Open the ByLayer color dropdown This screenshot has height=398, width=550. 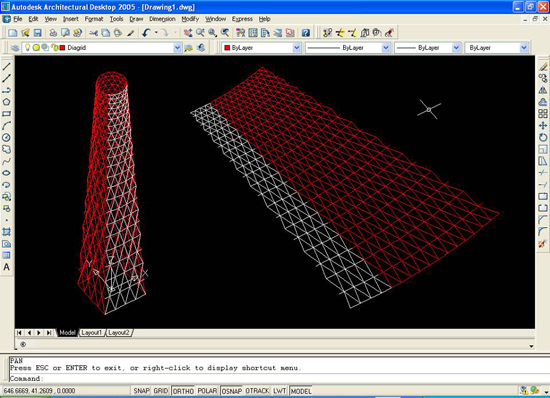[x=297, y=47]
